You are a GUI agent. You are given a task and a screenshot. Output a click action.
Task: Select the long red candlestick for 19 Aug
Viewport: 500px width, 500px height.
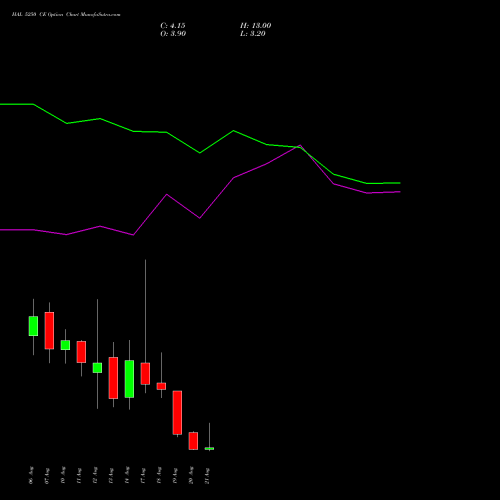(x=177, y=413)
